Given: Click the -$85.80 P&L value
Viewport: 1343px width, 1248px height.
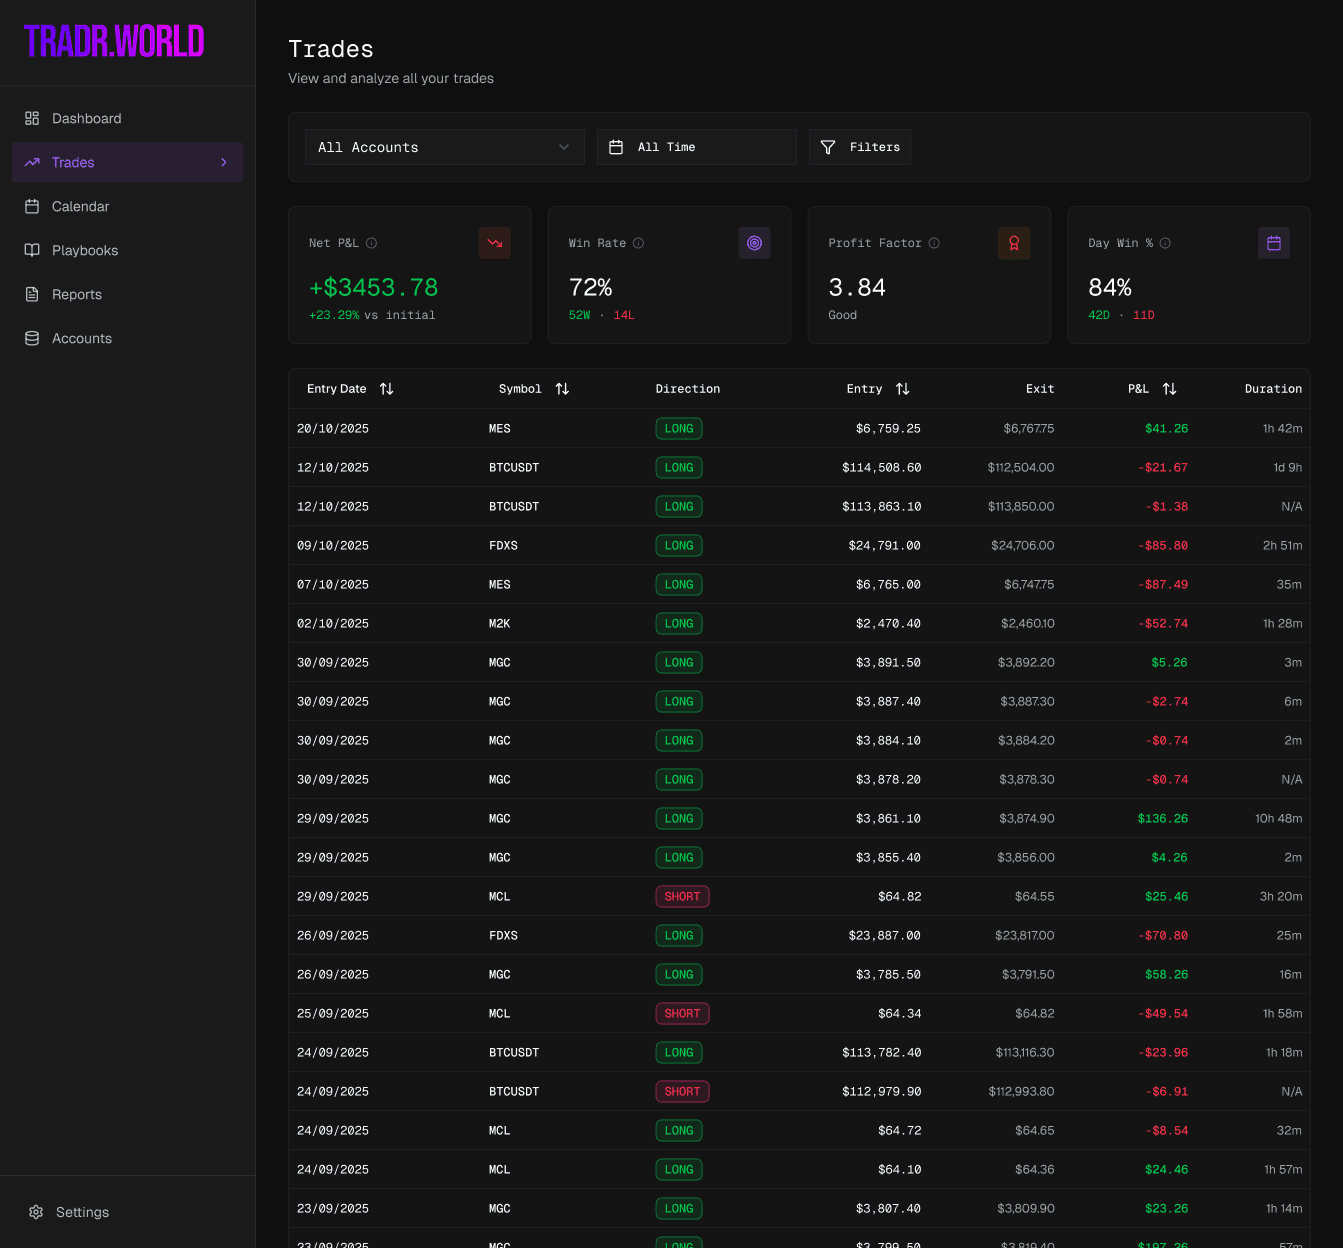Looking at the screenshot, I should [1163, 545].
